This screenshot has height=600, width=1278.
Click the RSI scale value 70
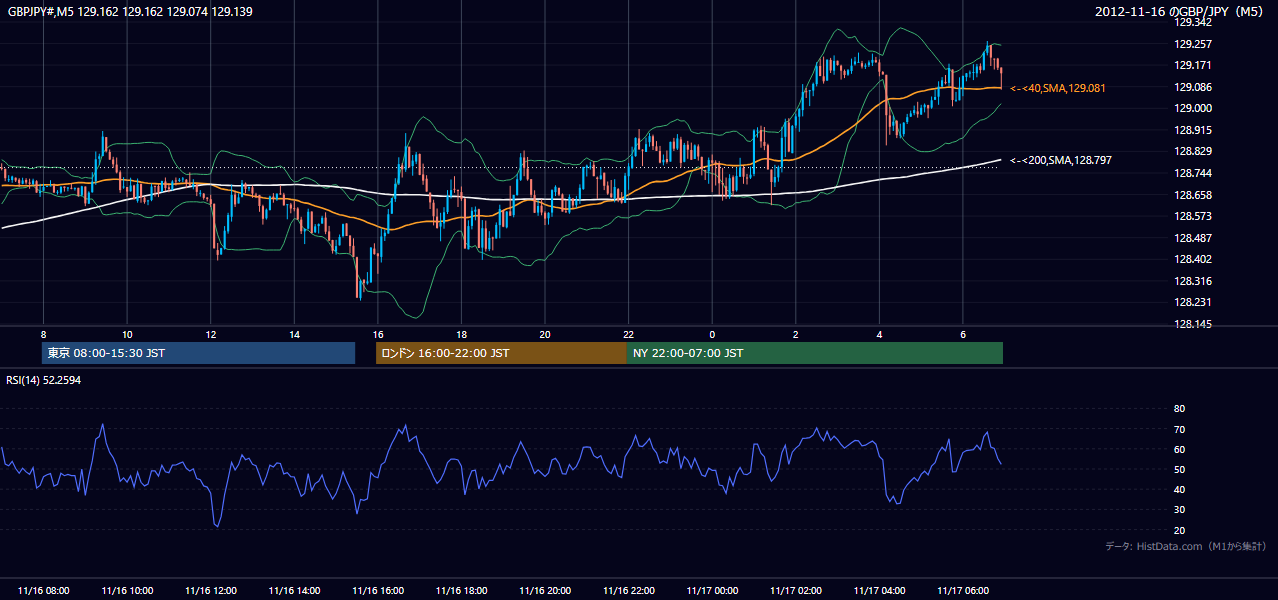[x=1180, y=429]
